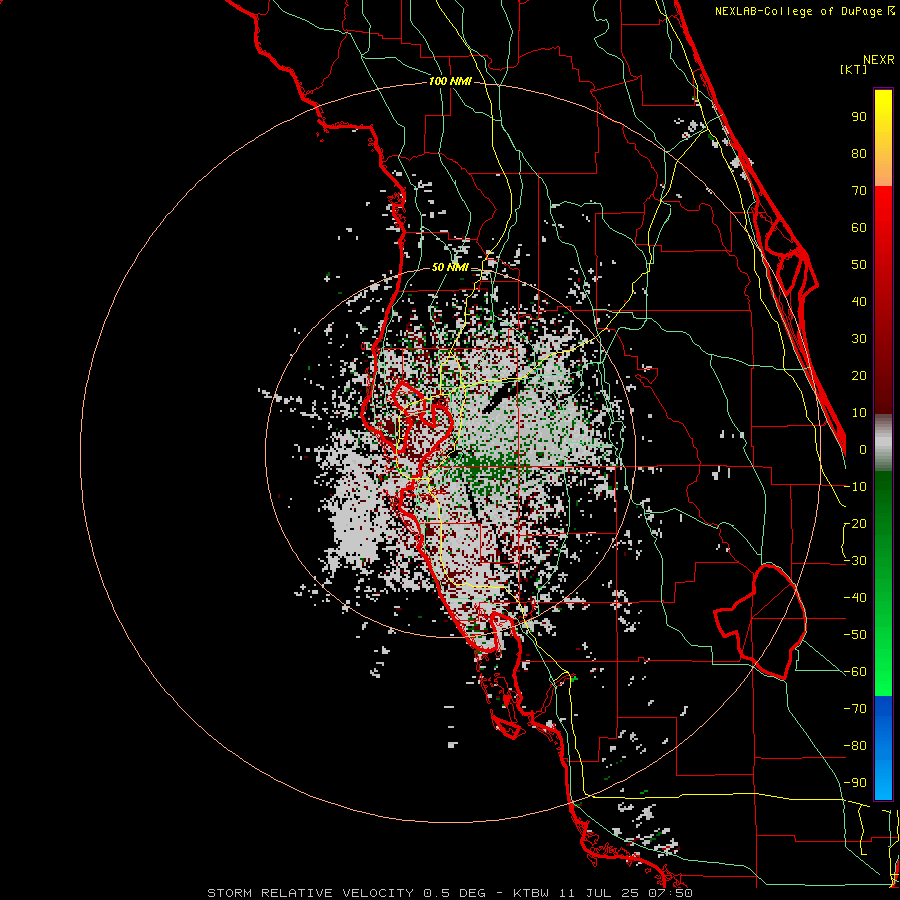Click the -10 knot scale label
The height and width of the screenshot is (900, 900).
(855, 487)
